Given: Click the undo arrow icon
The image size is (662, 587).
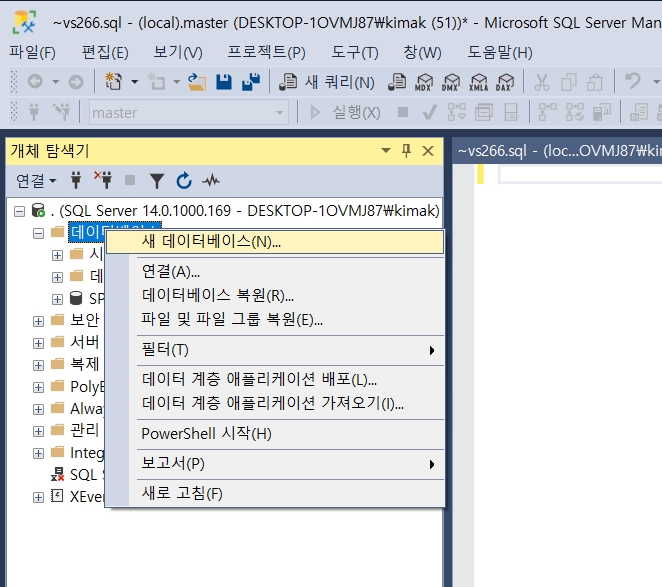Looking at the screenshot, I should click(633, 81).
